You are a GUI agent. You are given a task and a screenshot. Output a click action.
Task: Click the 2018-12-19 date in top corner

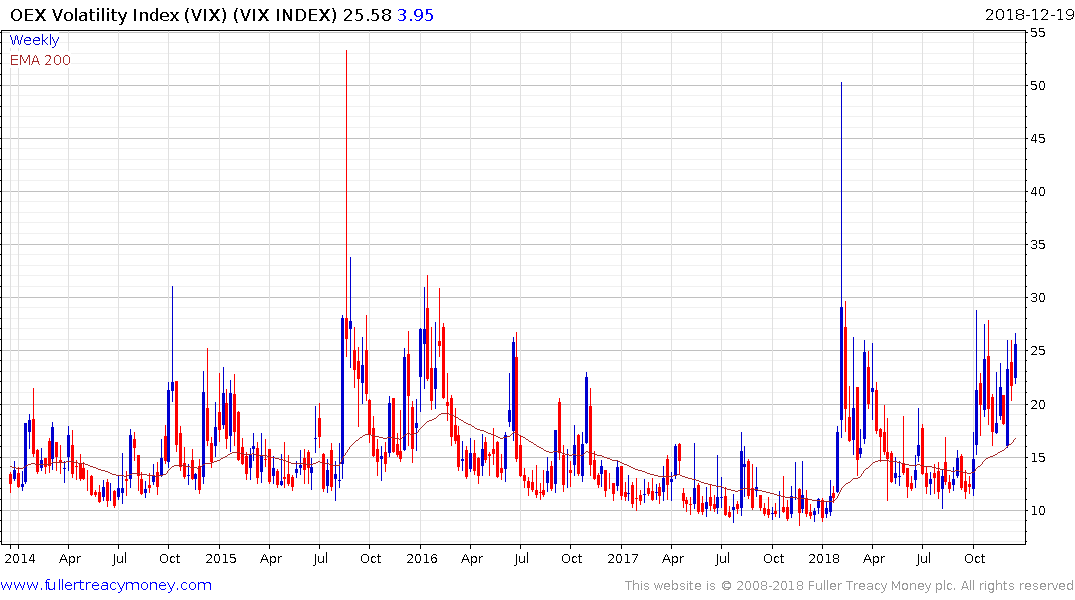[1027, 15]
